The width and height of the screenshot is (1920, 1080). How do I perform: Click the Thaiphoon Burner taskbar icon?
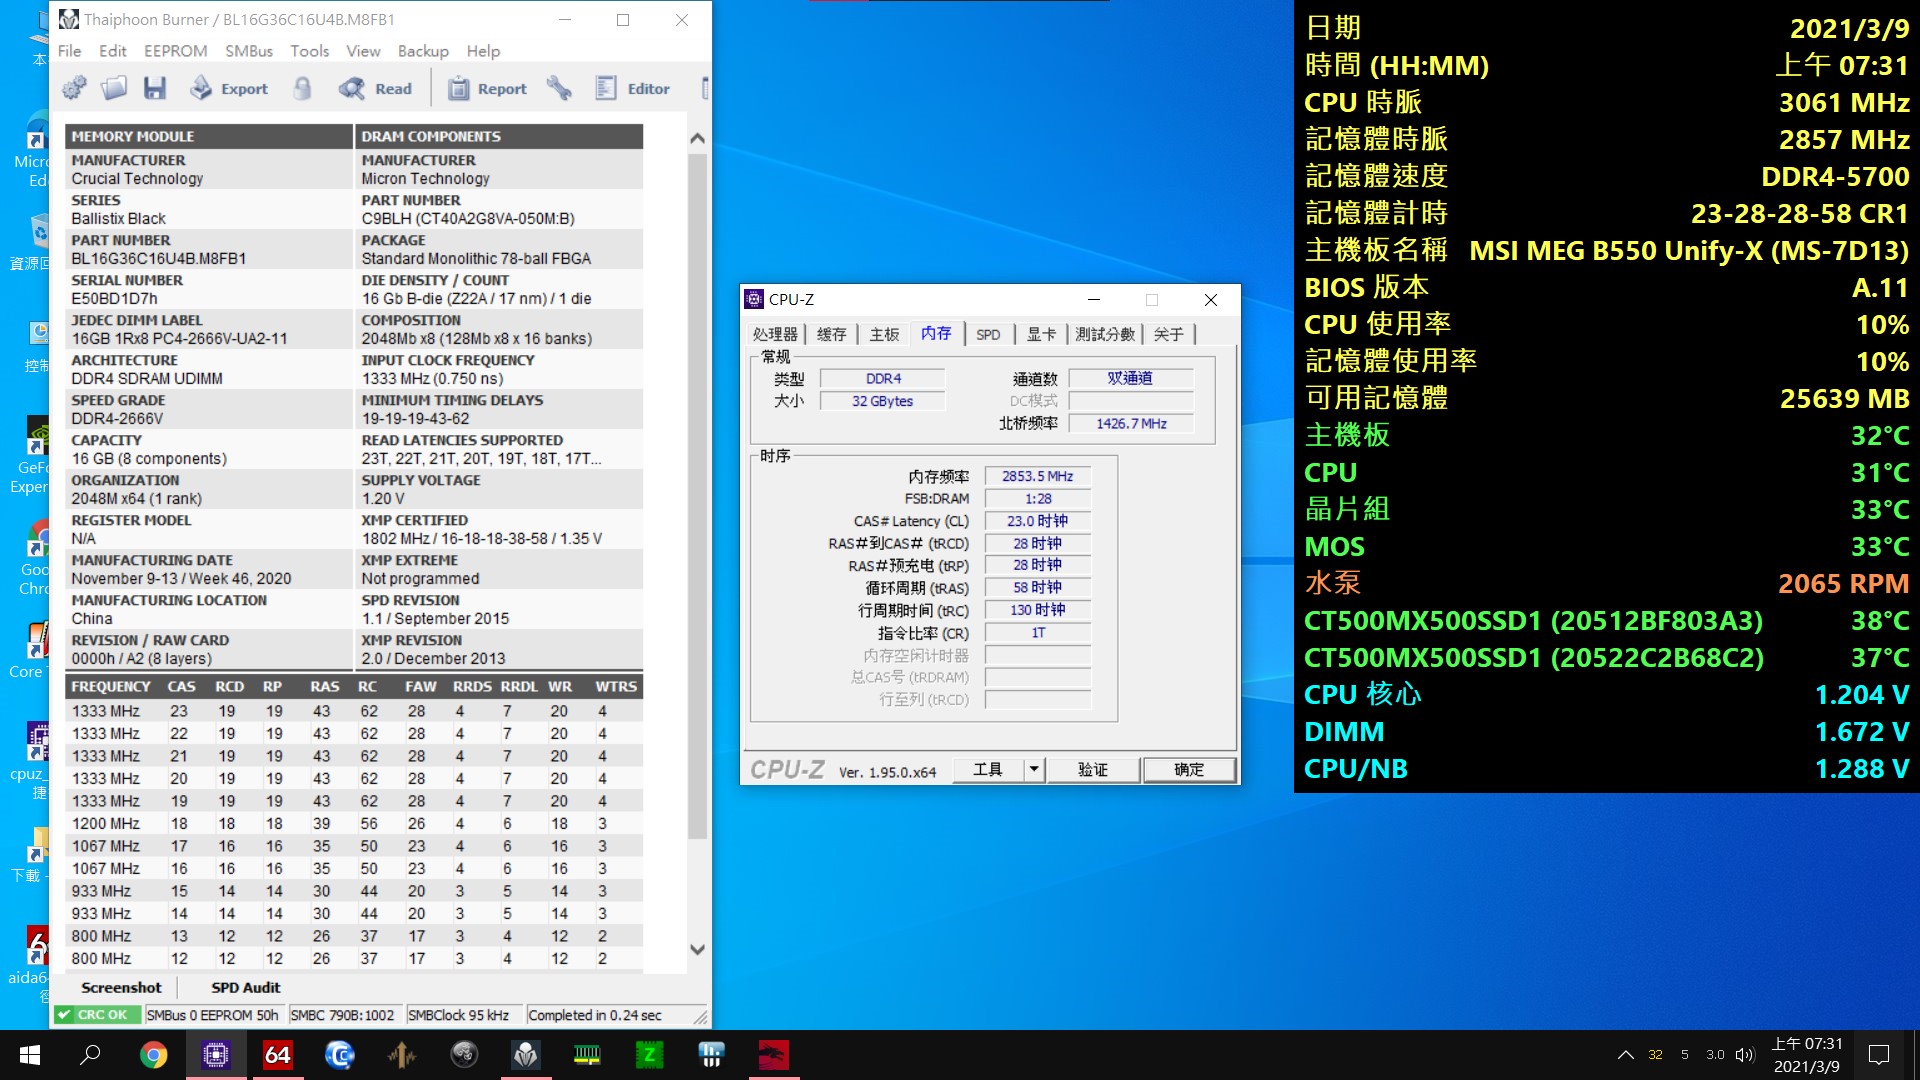(526, 1055)
